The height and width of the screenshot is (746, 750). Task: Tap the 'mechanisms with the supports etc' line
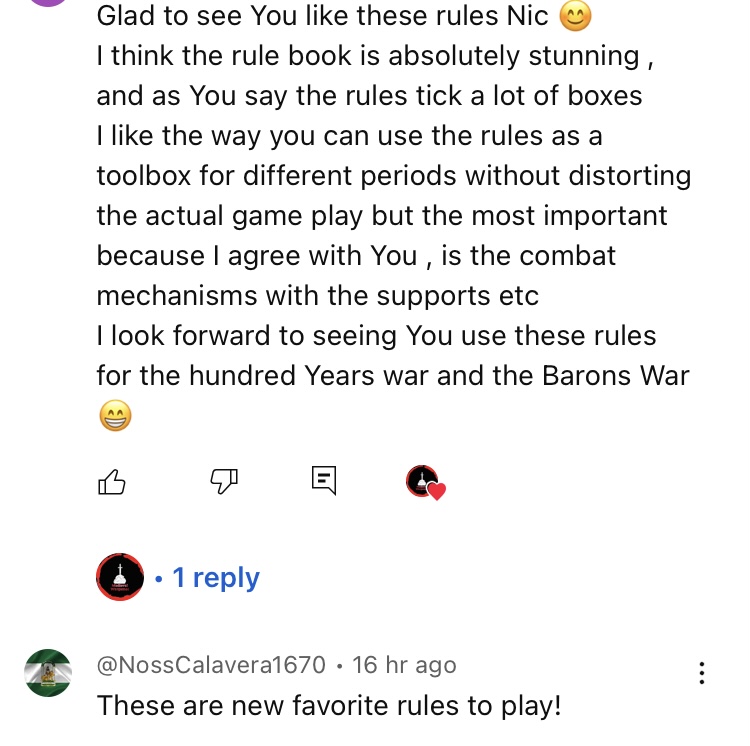click(318, 296)
